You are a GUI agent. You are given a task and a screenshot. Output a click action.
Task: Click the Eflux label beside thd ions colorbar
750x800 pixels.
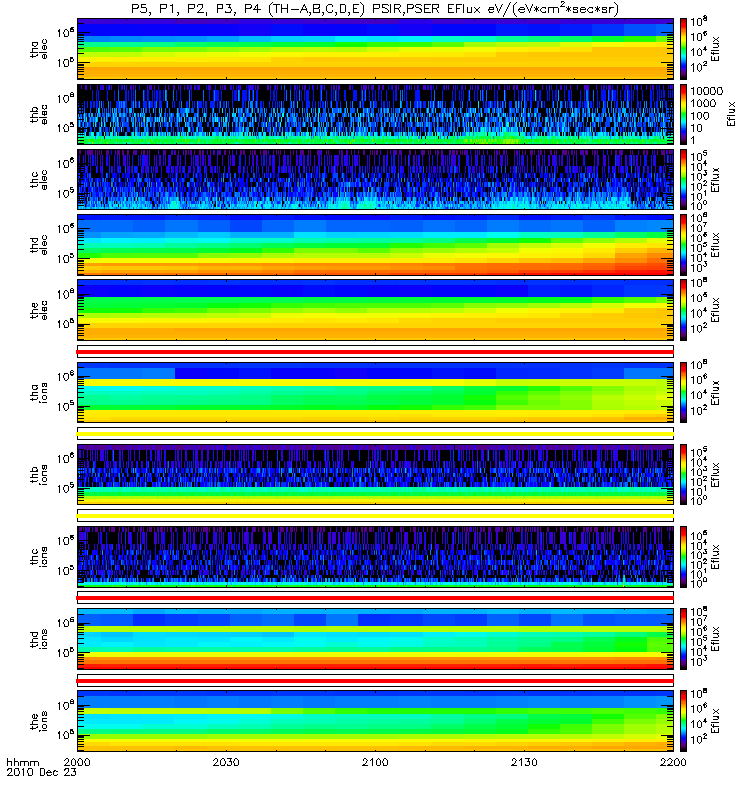click(x=716, y=639)
